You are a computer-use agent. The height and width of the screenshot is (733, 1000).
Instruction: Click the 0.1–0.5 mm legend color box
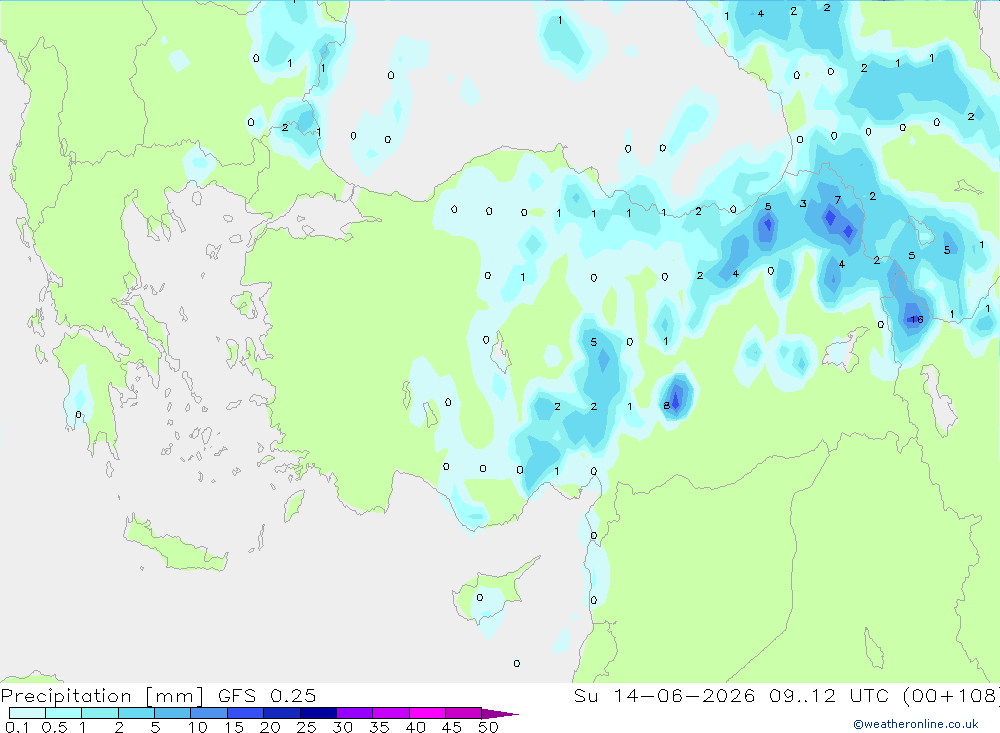click(27, 713)
